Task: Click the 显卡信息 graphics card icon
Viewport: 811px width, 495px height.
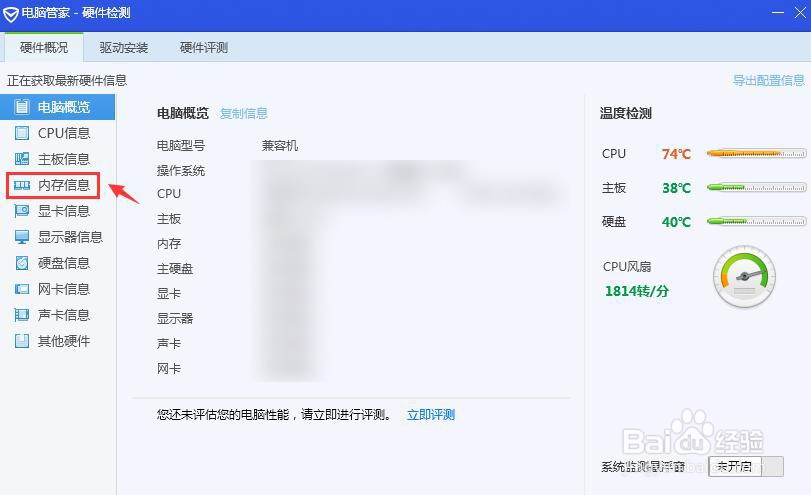Action: click(x=22, y=211)
